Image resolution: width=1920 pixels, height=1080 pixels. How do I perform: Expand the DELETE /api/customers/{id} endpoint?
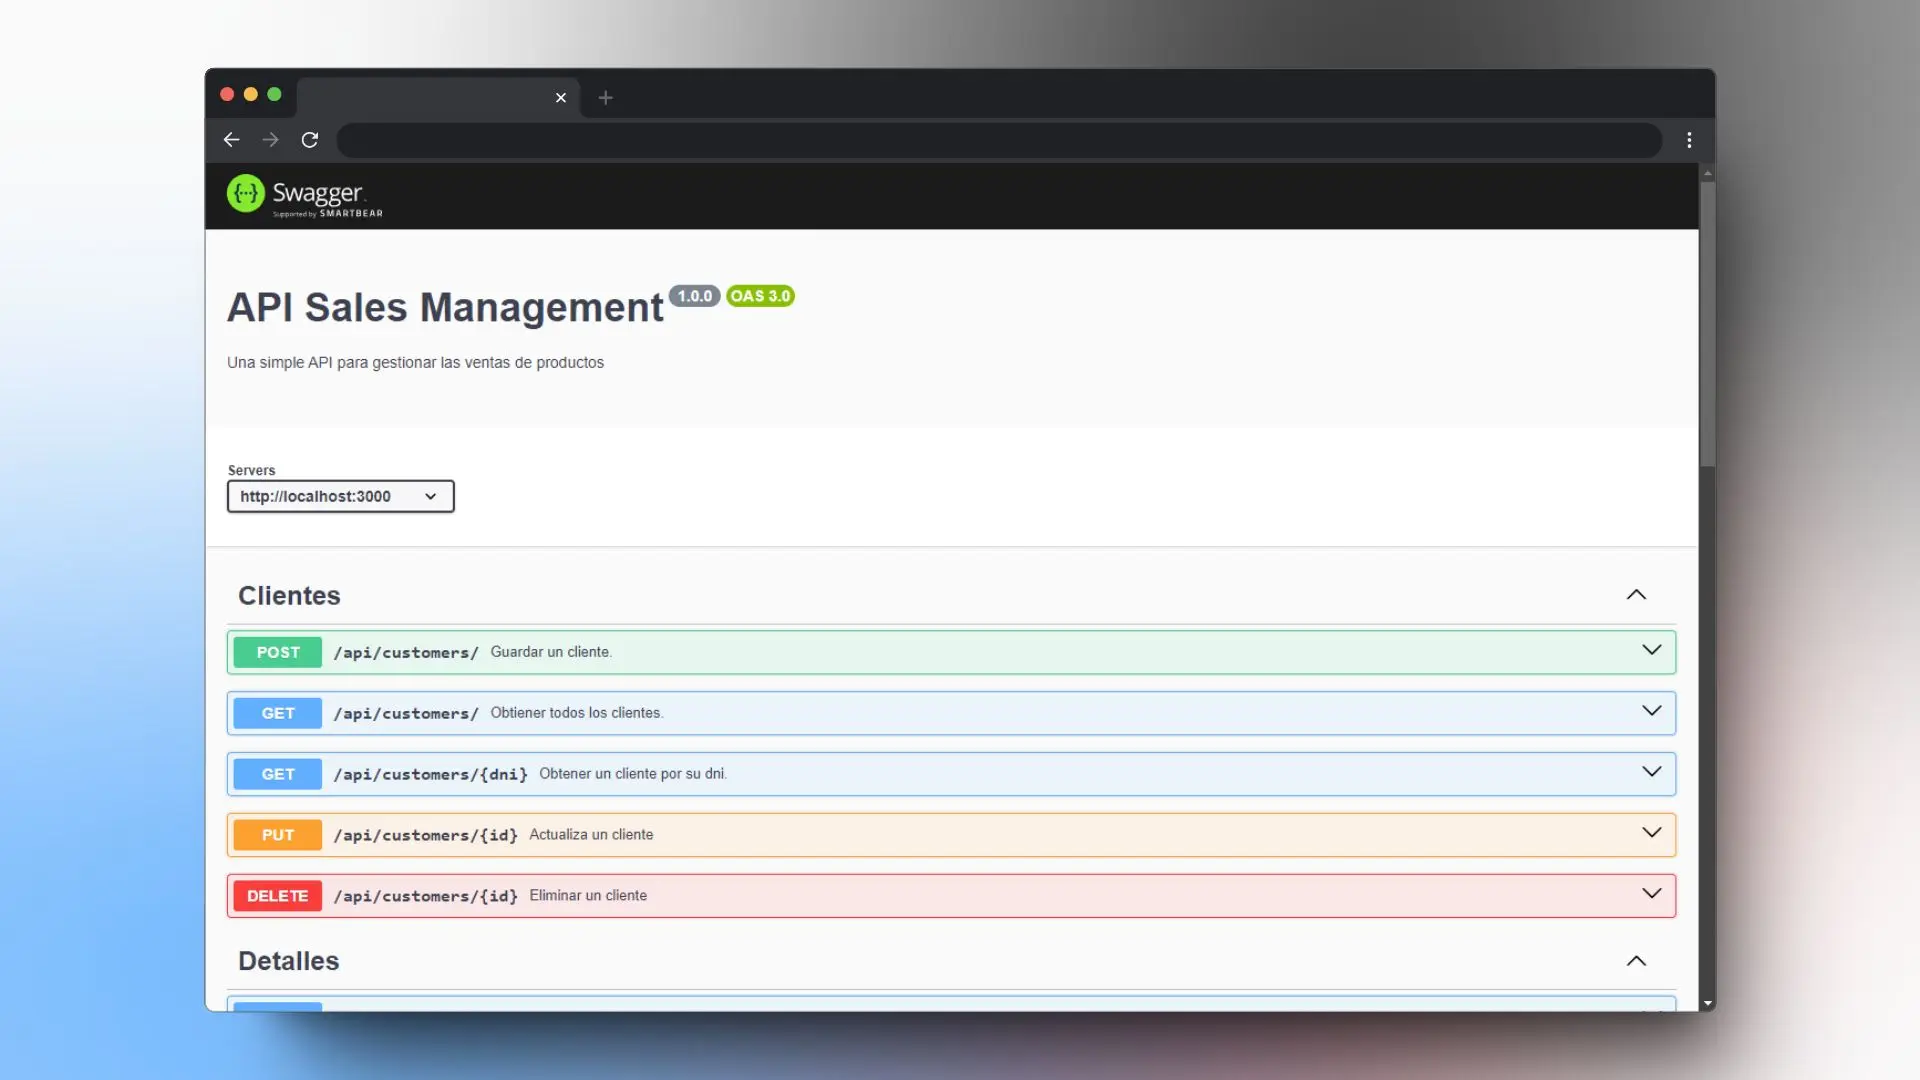click(x=1651, y=893)
